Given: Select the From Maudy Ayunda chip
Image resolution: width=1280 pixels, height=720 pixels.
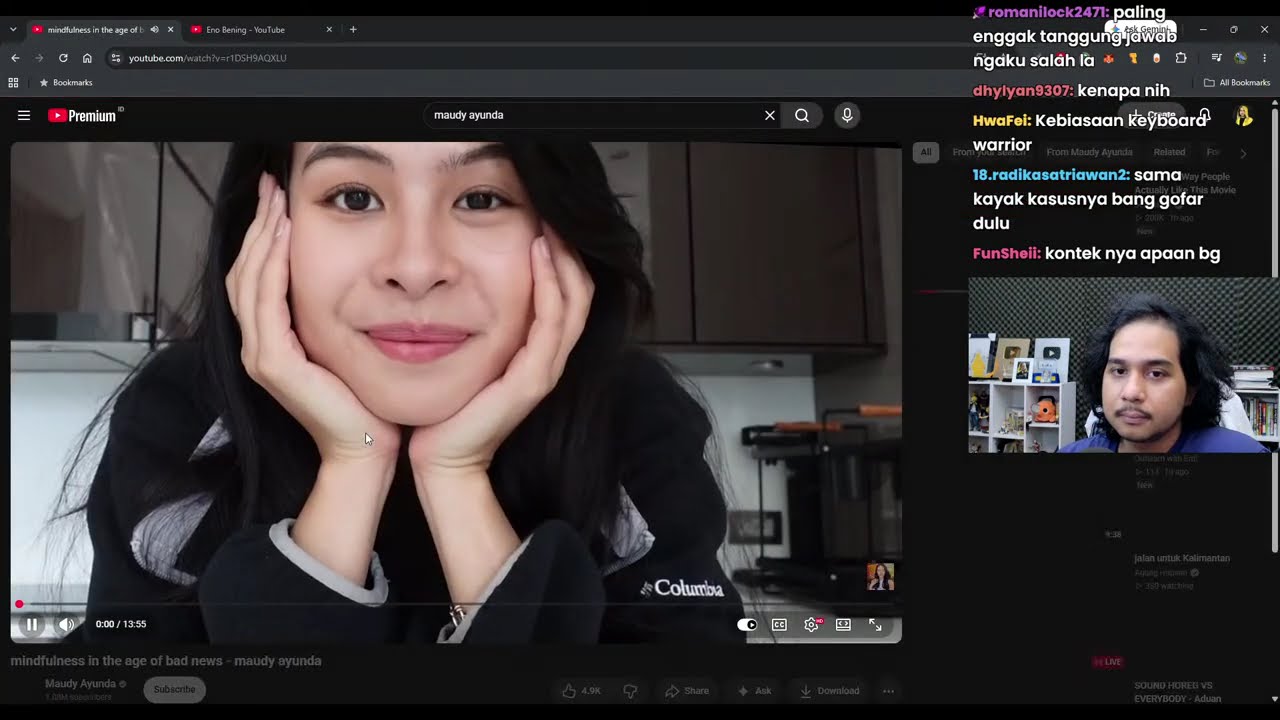Looking at the screenshot, I should tap(1089, 152).
